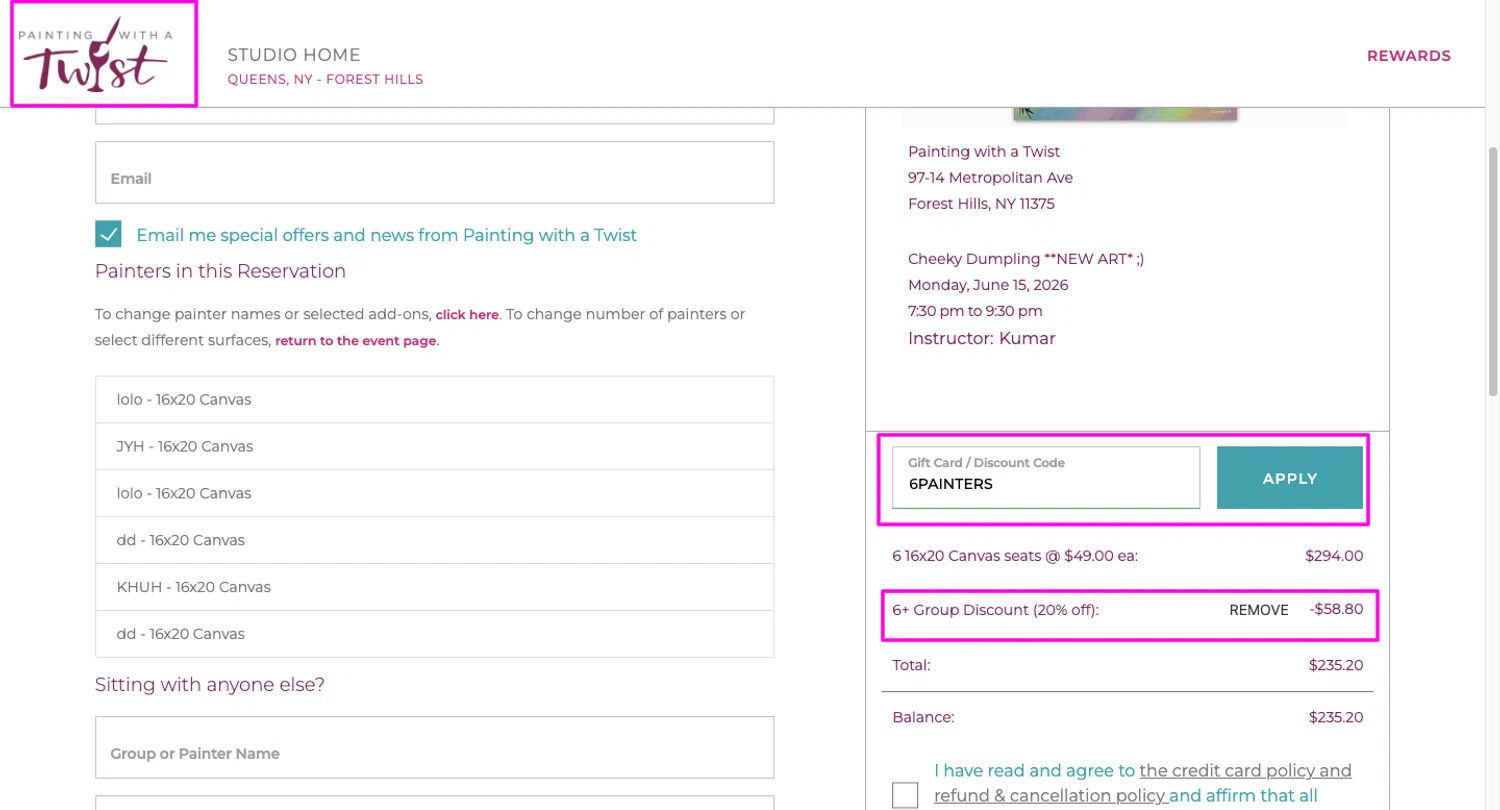Click the 'Forest Hills, NY 11375' address line

981,204
